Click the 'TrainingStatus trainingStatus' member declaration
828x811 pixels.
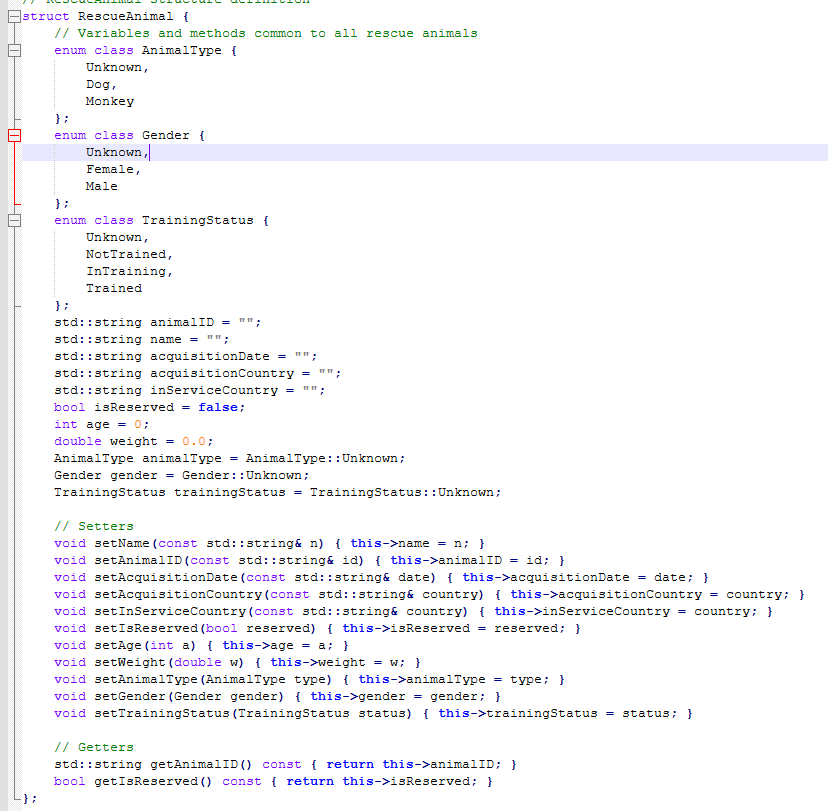[277, 492]
